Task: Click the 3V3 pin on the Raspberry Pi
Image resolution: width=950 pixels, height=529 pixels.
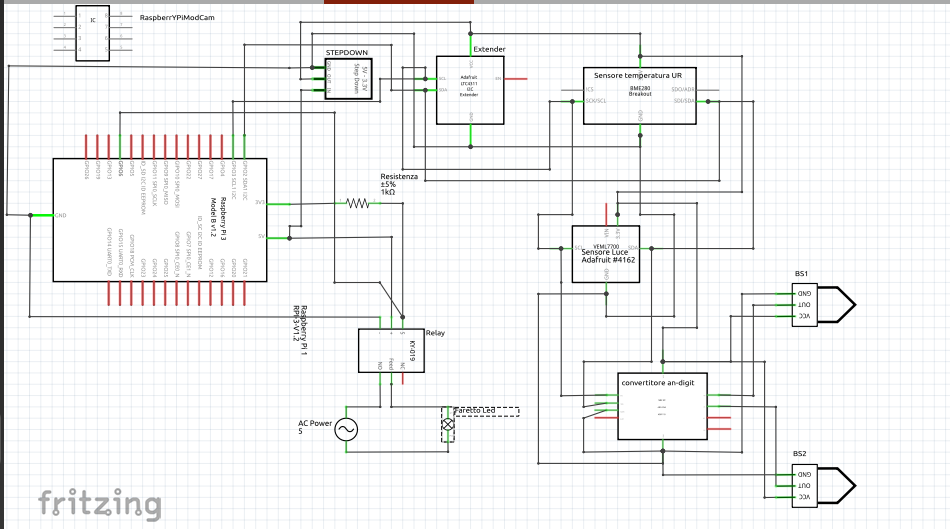Action: [x=279, y=204]
